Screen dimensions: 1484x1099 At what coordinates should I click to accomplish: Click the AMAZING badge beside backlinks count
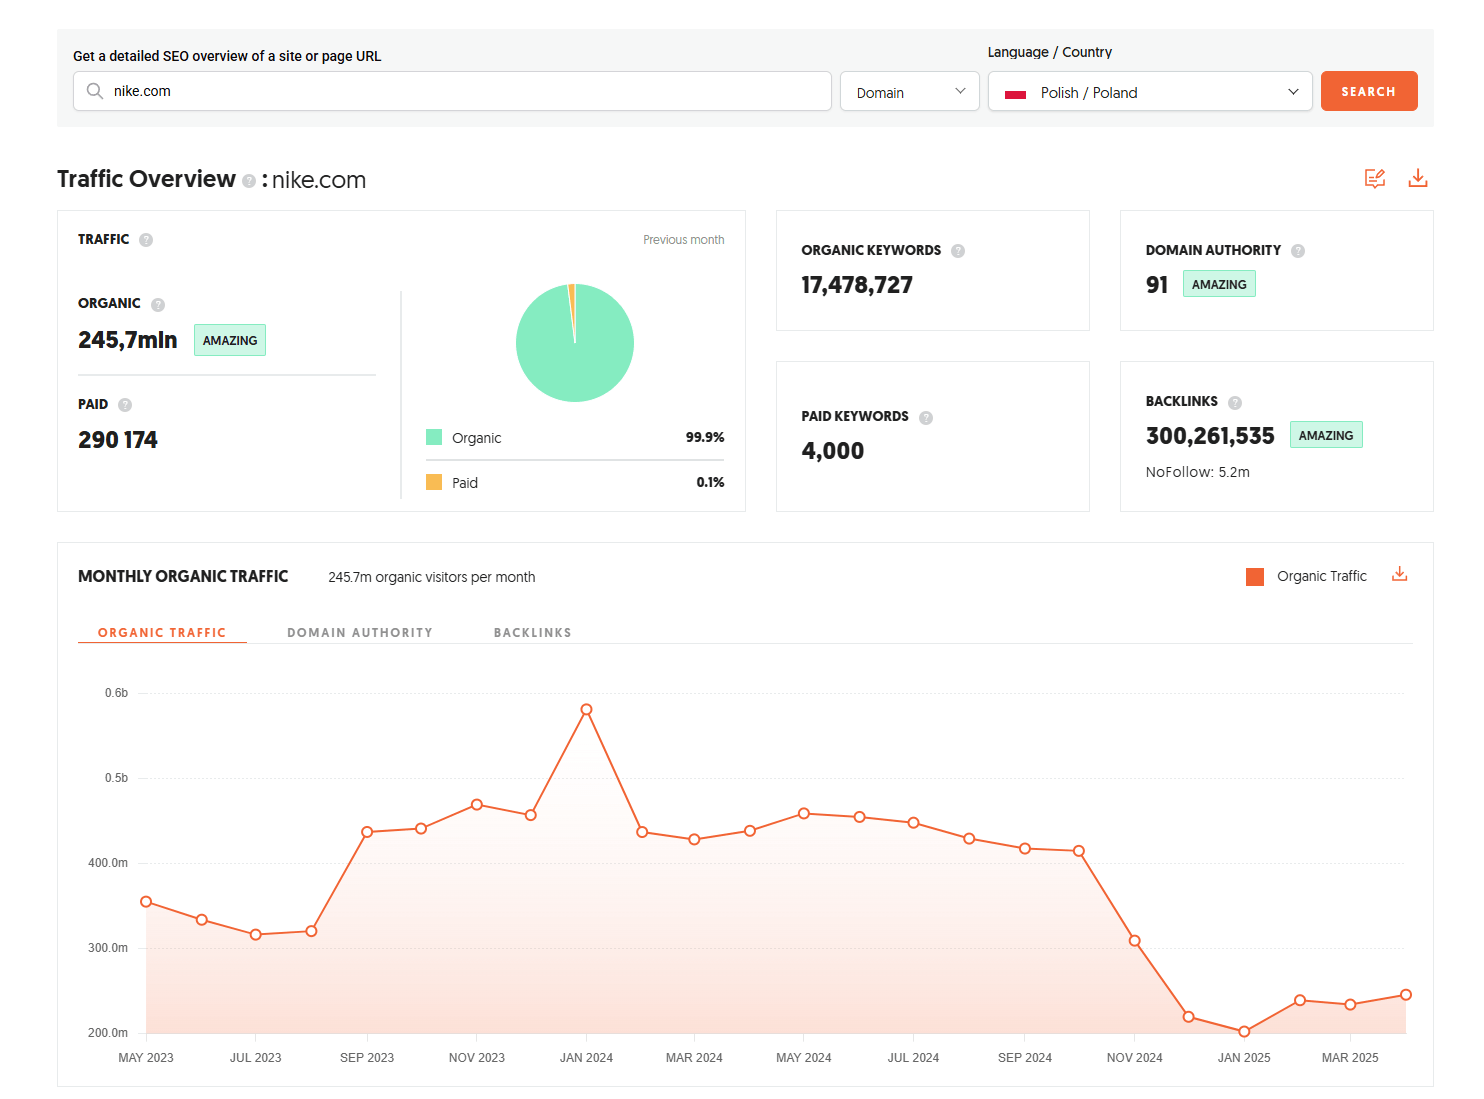(x=1326, y=435)
